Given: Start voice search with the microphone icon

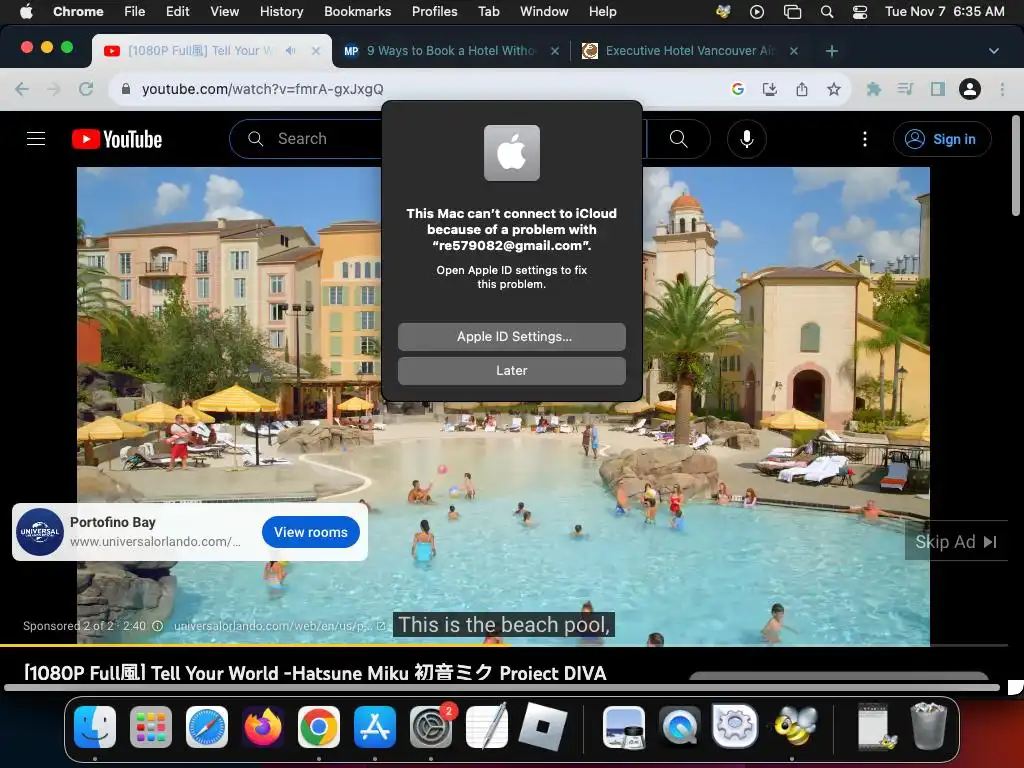Looking at the screenshot, I should click(746, 139).
